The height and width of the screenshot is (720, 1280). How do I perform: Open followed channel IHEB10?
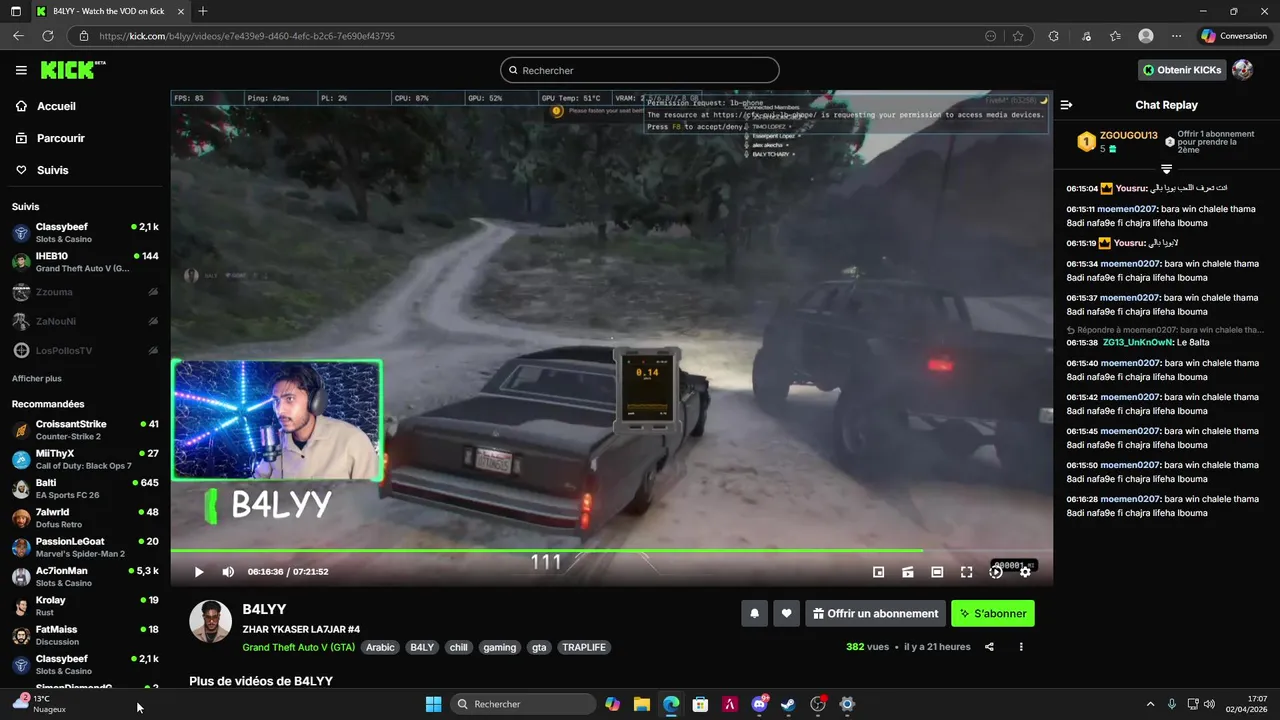(x=85, y=262)
